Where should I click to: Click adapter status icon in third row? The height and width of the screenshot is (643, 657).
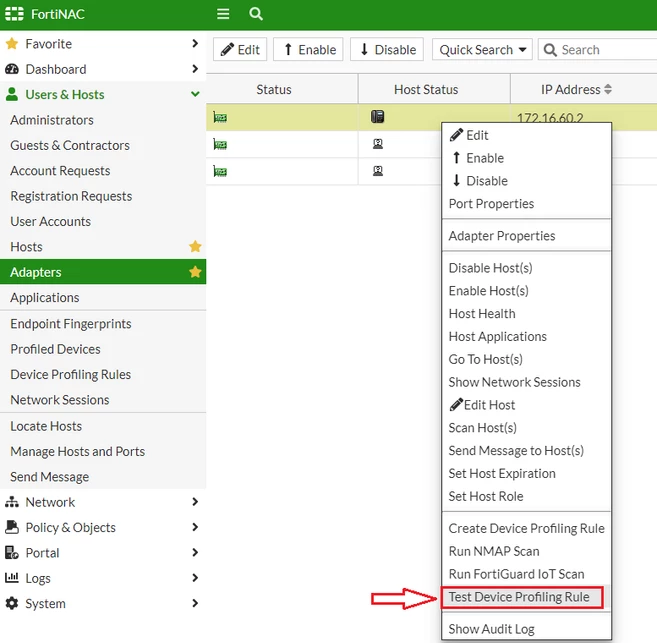220,171
